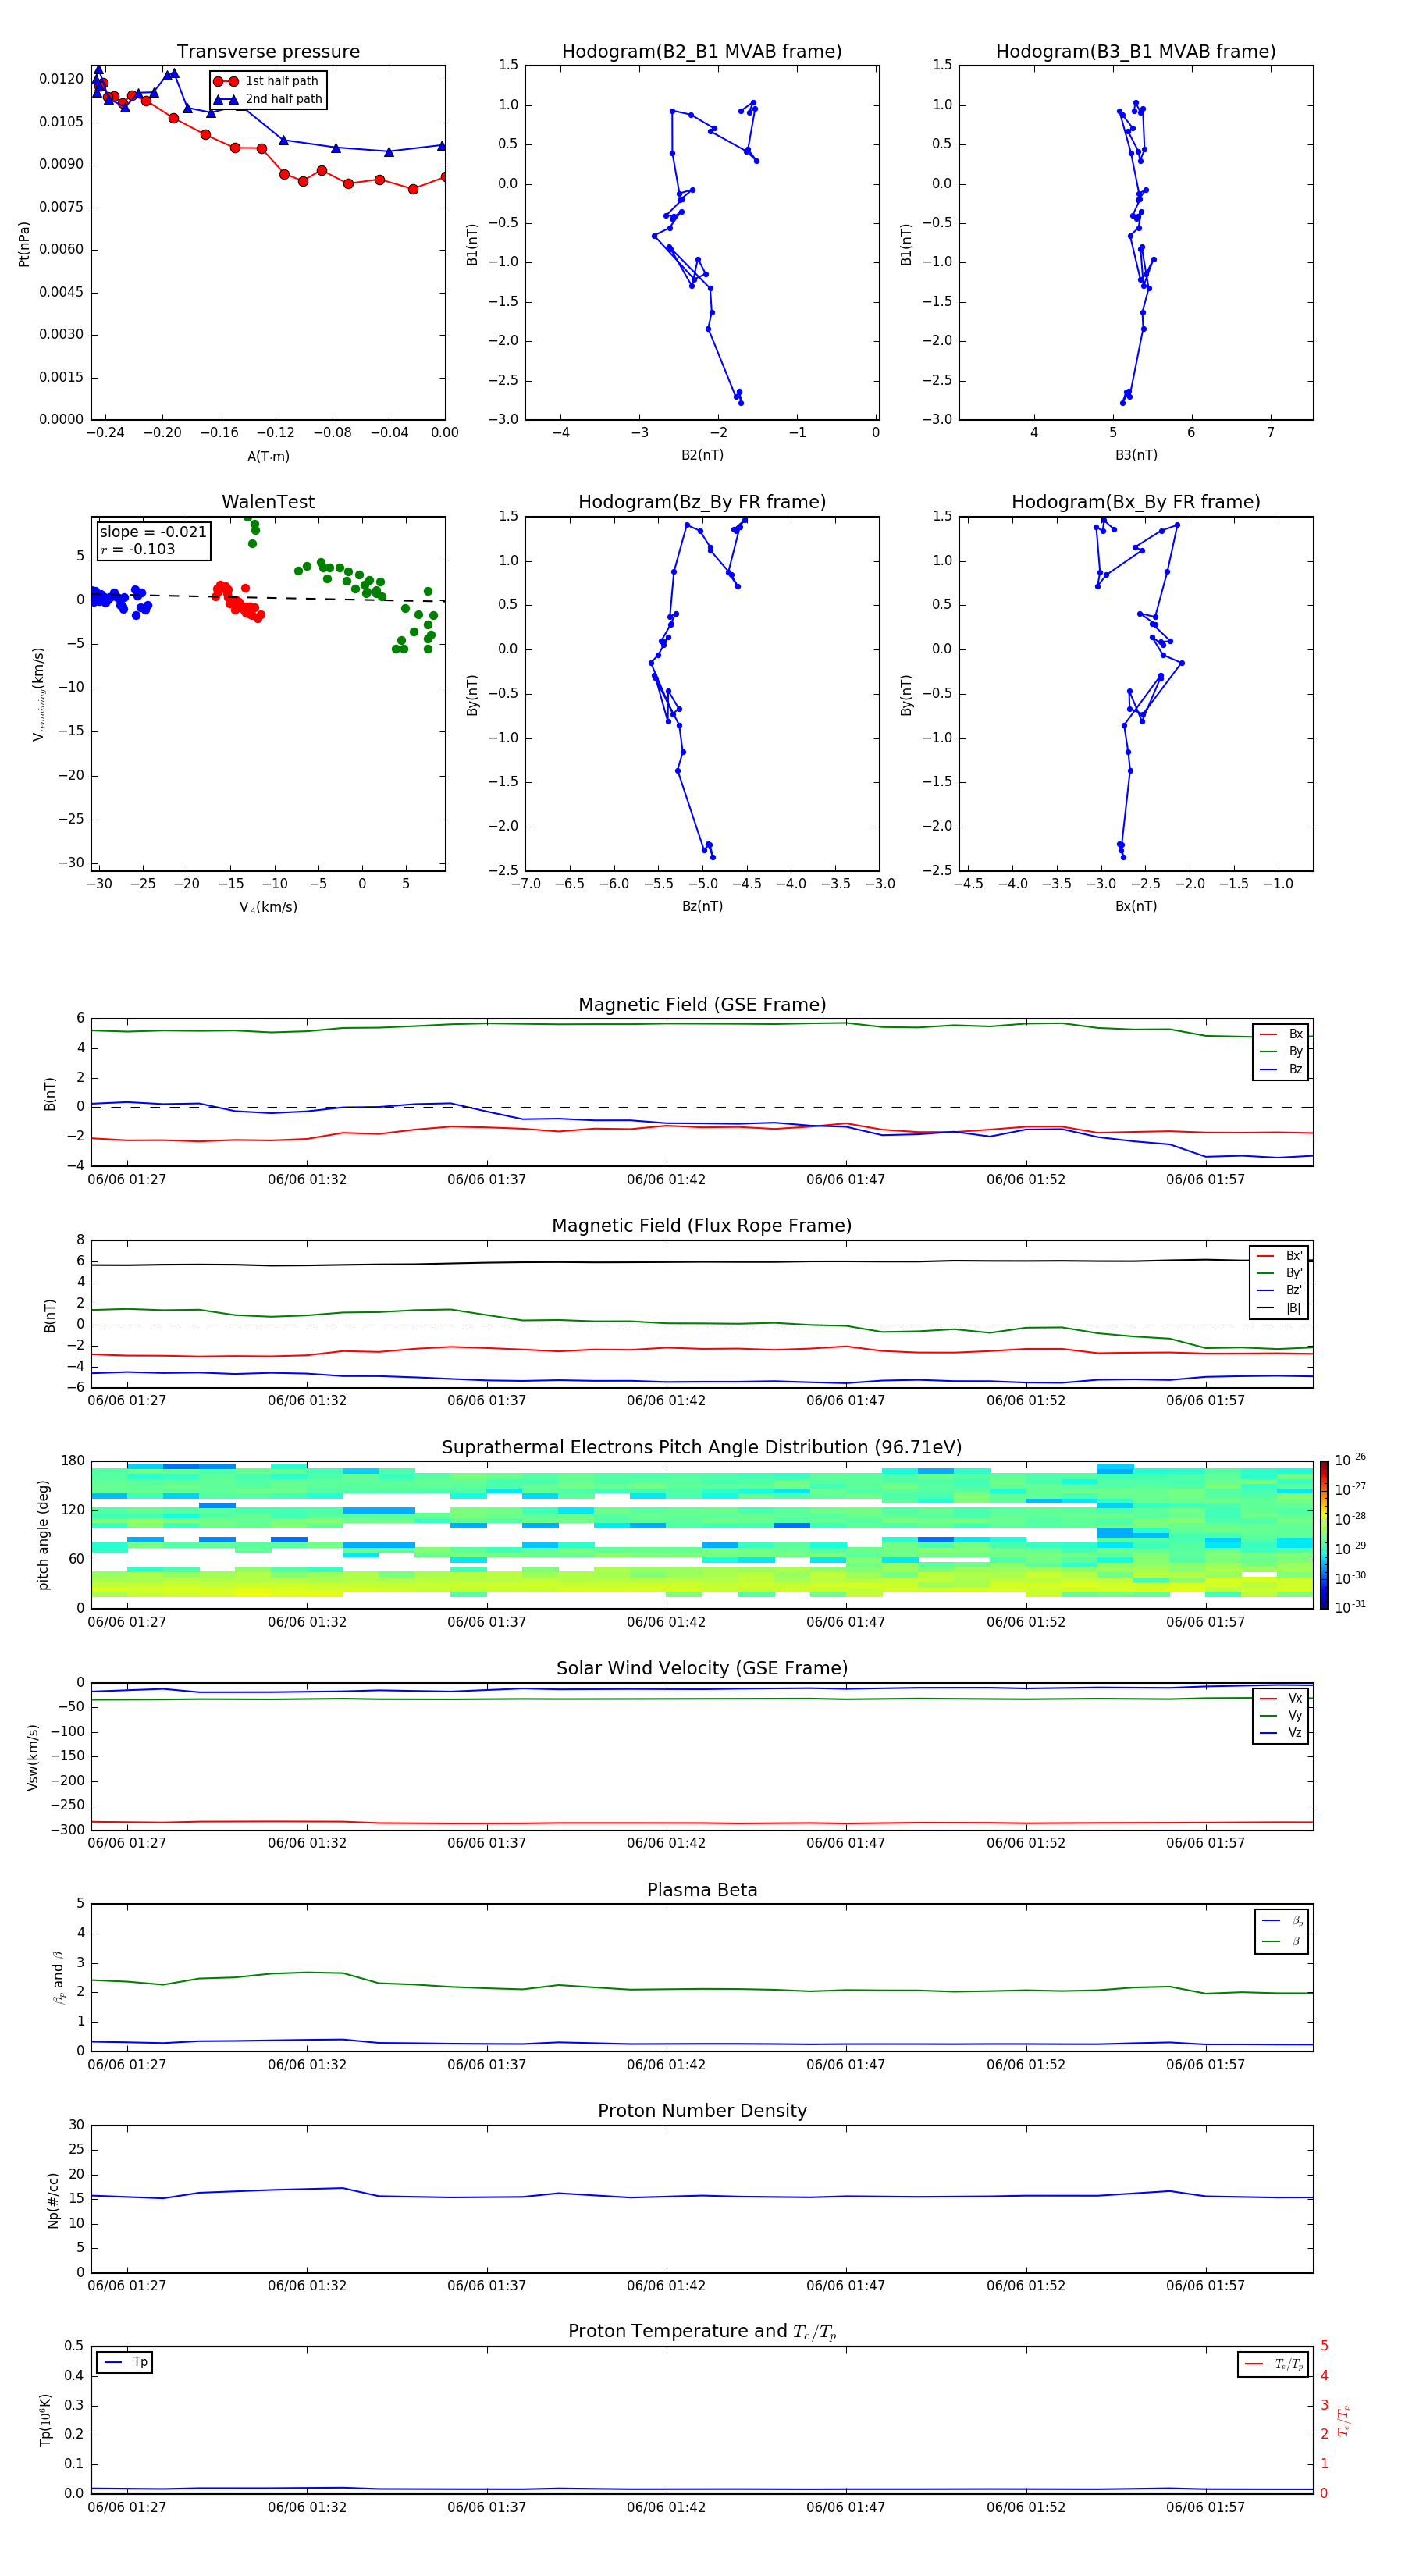The height and width of the screenshot is (2576, 1405).
Task: Click the "Magnetic Field (Flux Rope Frame)" title
Action: click(x=702, y=1226)
